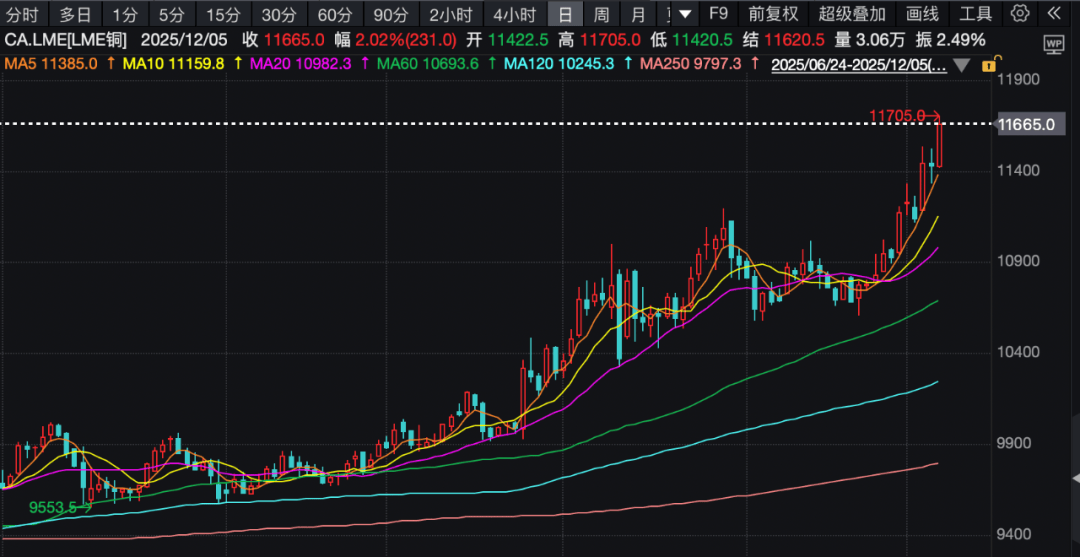Open the 画线 drawing tools button
This screenshot has height=557, width=1080.
pos(922,14)
